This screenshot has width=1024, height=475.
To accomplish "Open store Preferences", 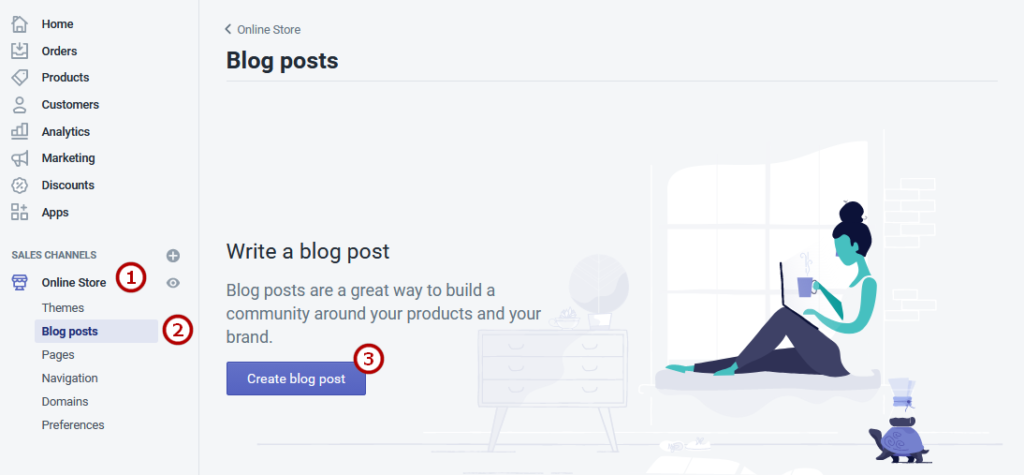I will point(73,425).
